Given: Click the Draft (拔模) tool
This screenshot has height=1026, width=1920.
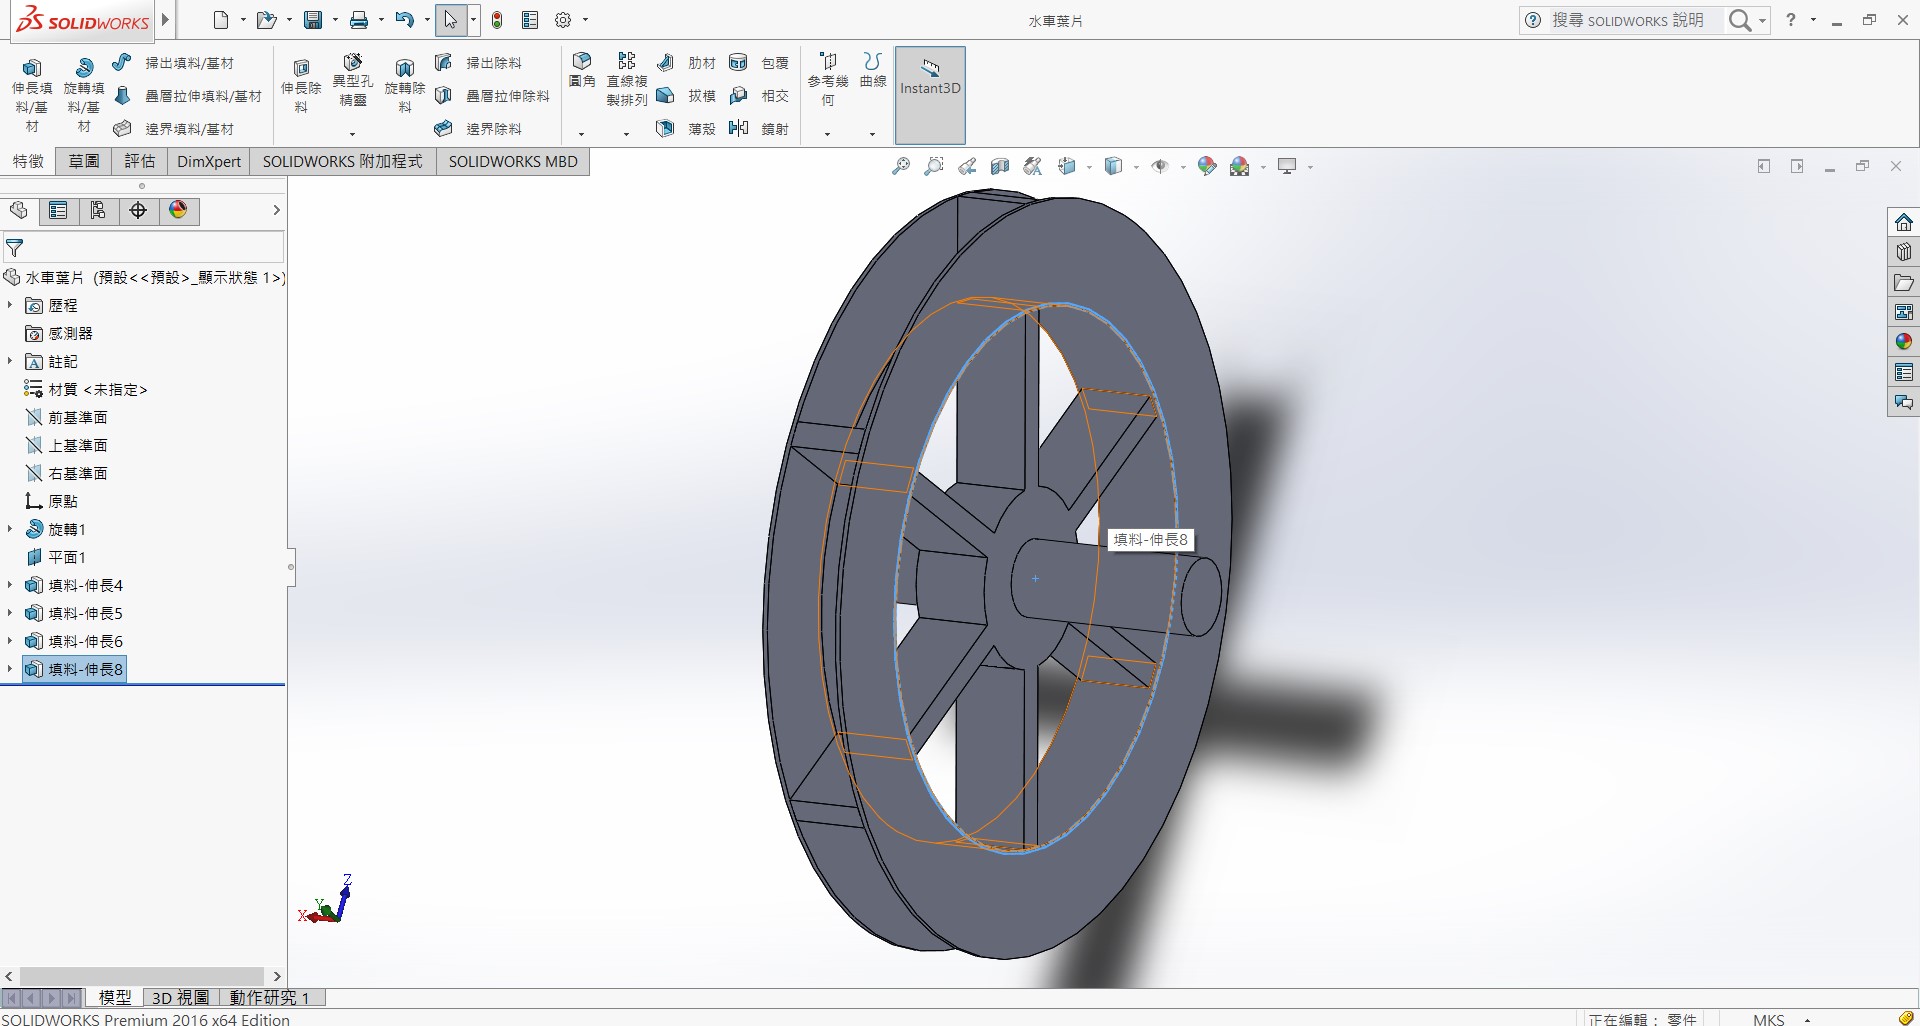Looking at the screenshot, I should [687, 96].
